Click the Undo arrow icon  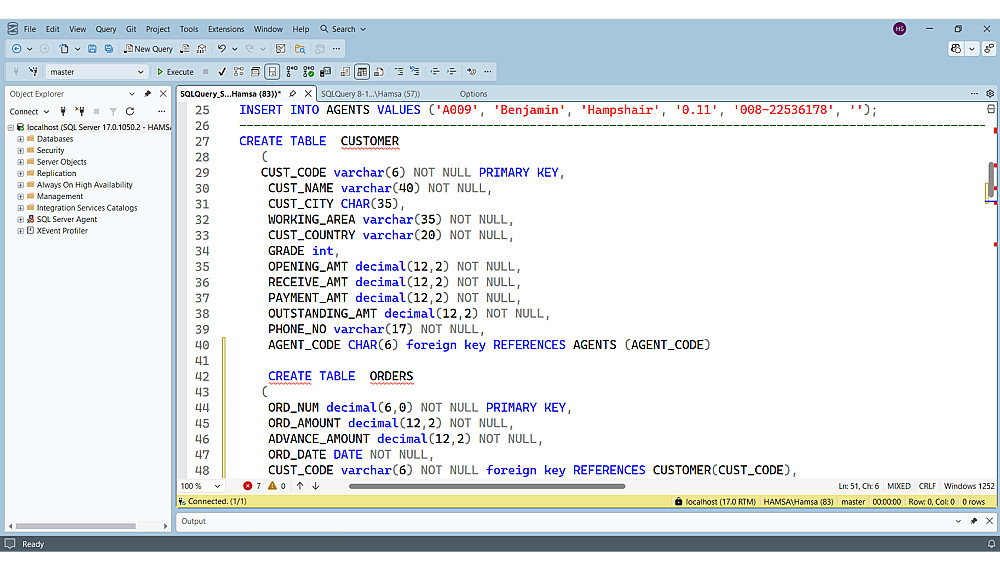(x=221, y=48)
